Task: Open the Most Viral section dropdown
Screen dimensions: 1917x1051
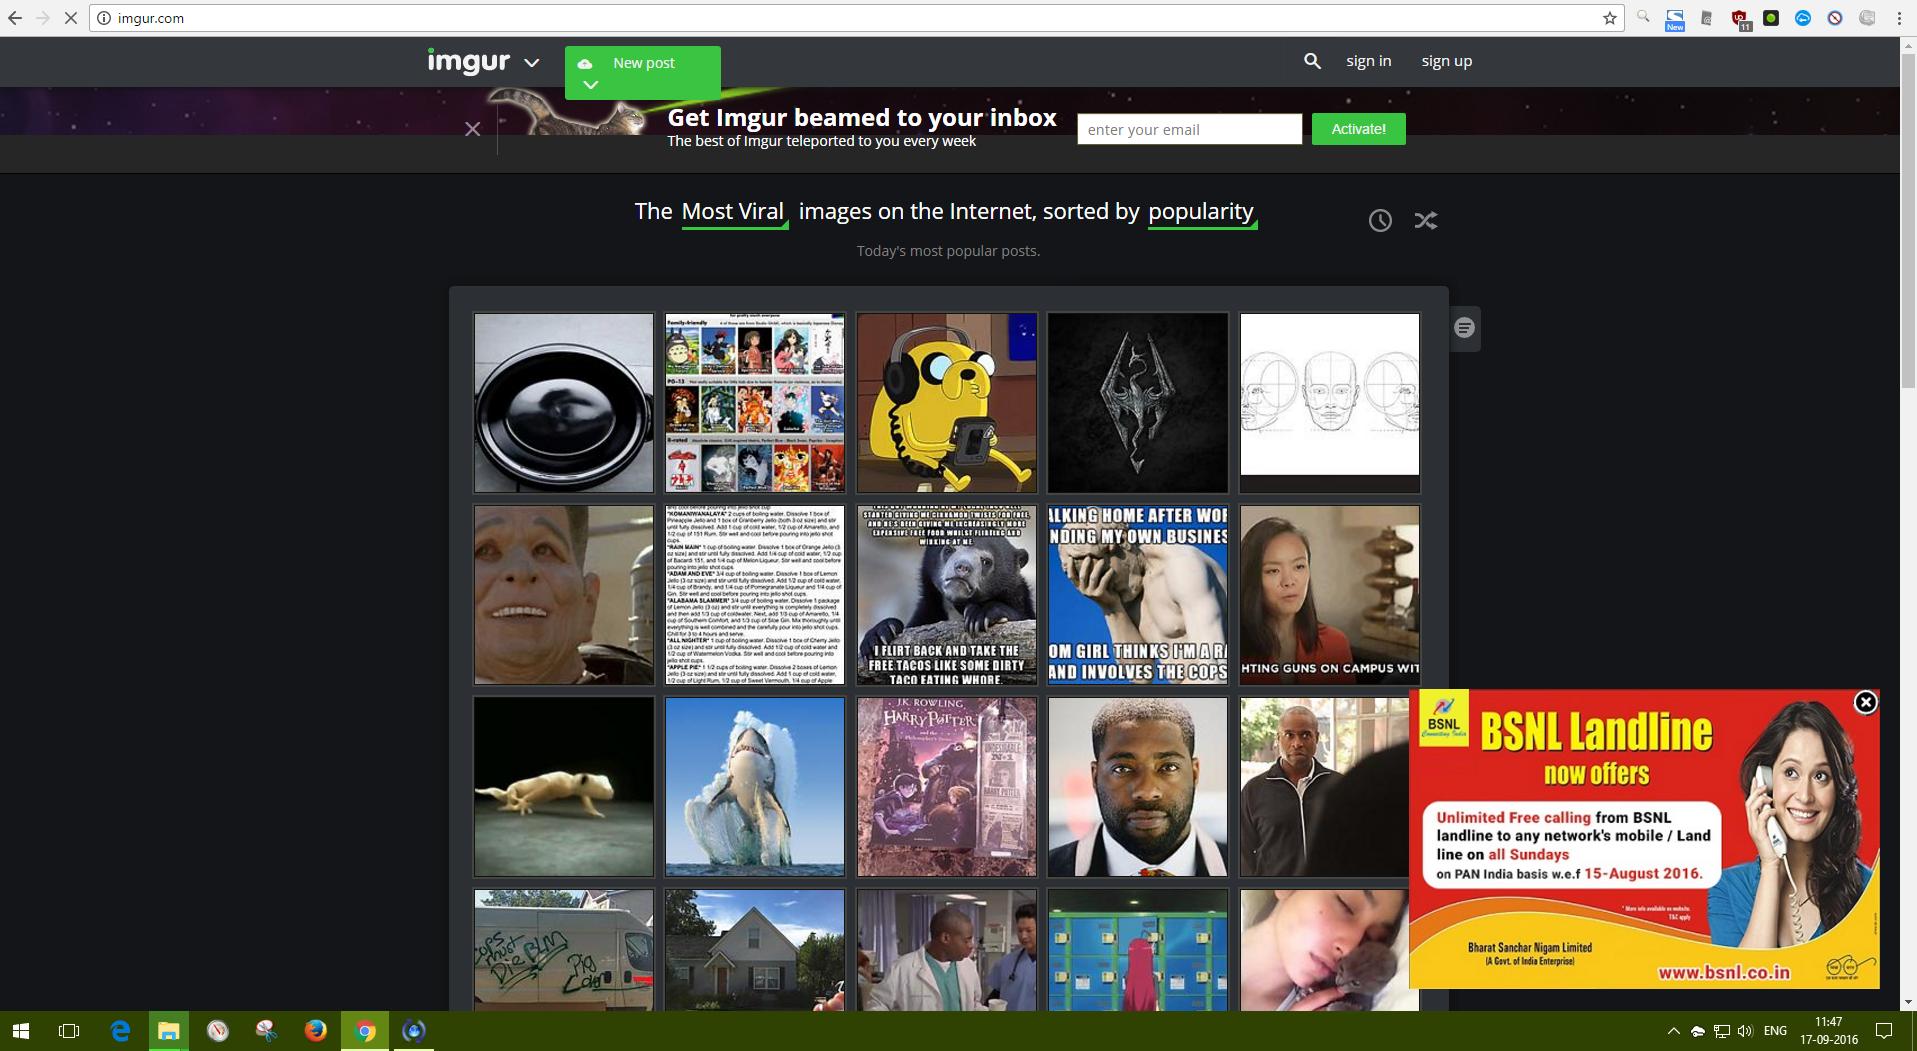Action: [733, 212]
